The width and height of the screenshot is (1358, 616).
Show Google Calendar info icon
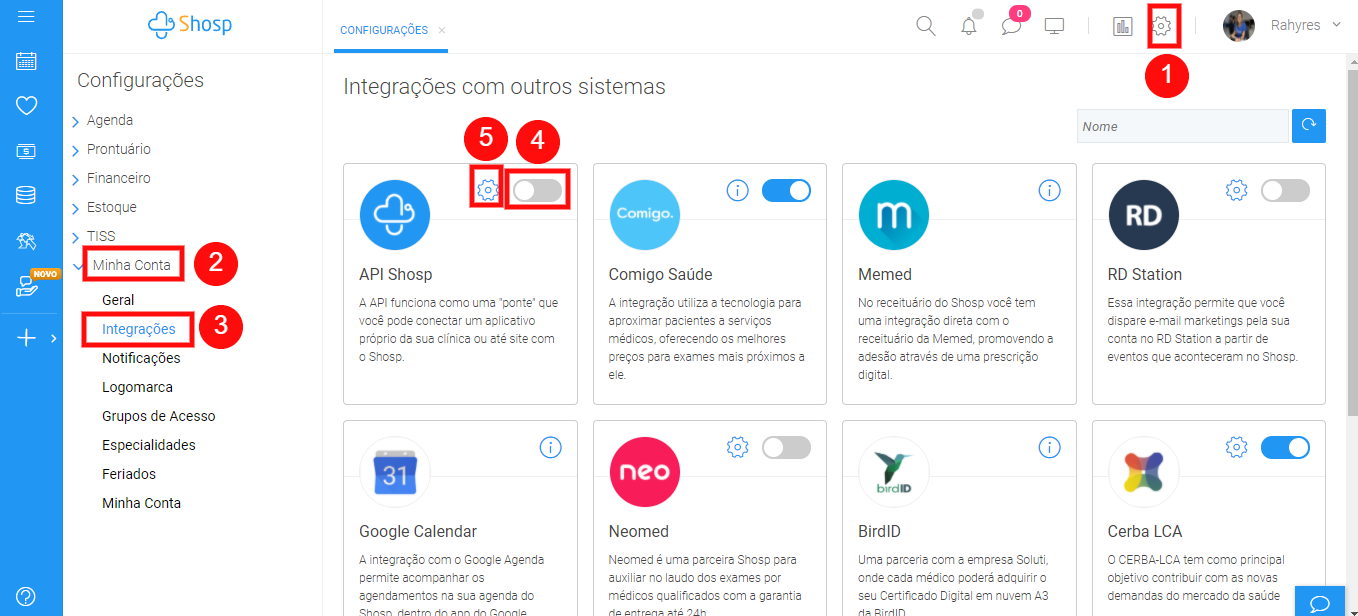550,447
